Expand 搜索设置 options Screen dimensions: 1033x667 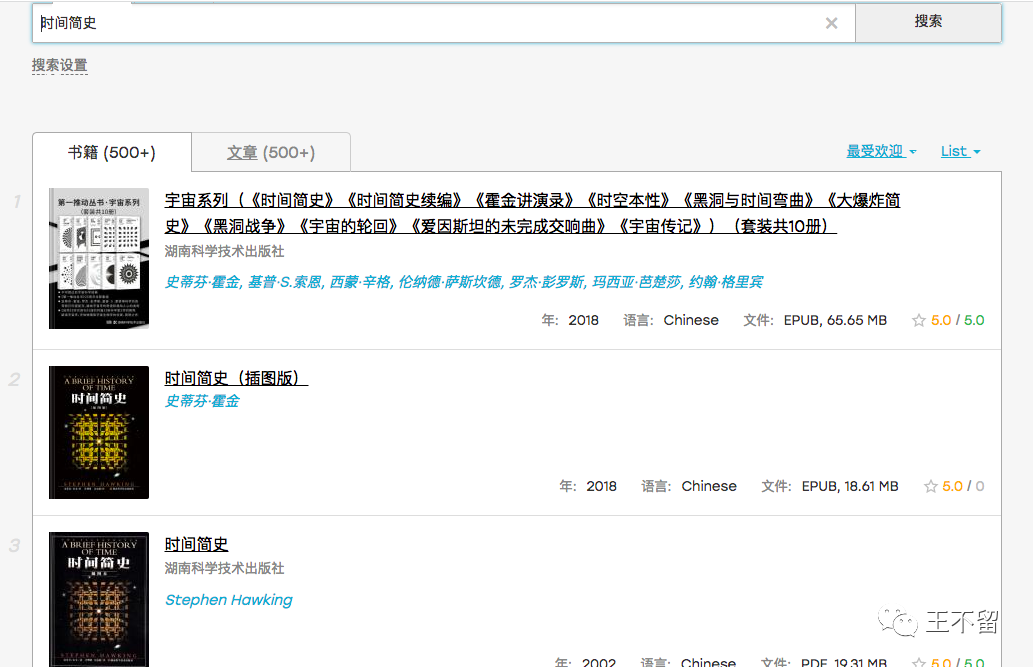tap(59, 64)
